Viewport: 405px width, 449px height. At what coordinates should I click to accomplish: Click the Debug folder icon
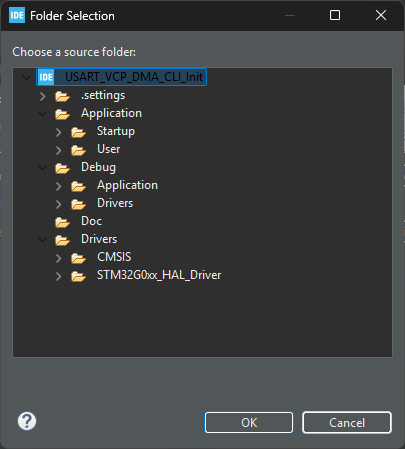62,168
